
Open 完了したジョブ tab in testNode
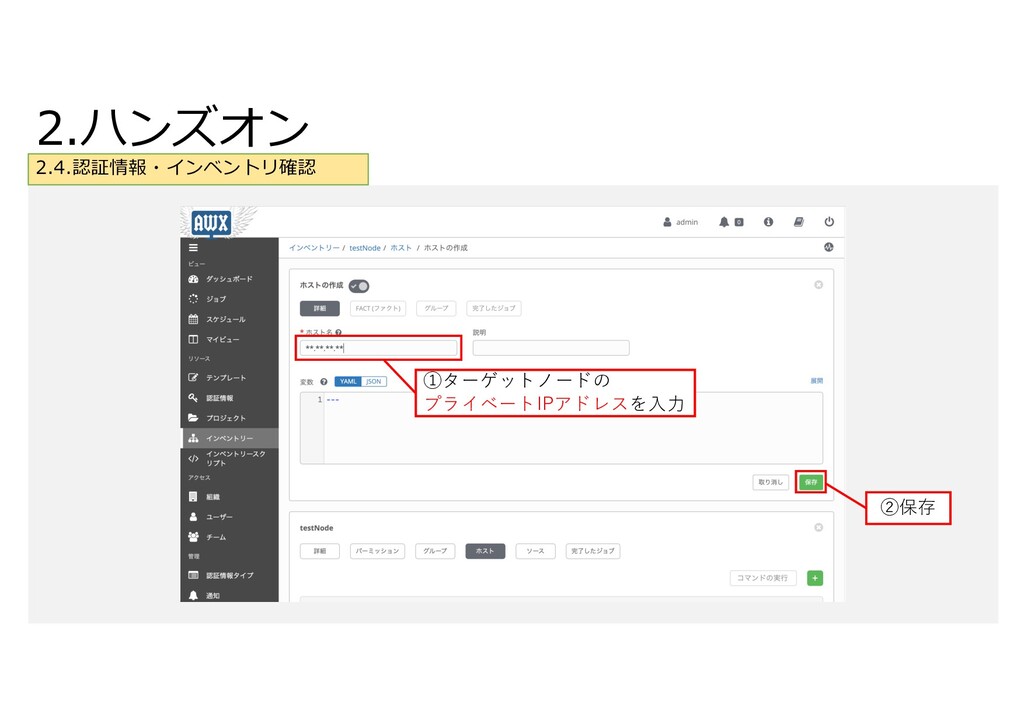593,551
